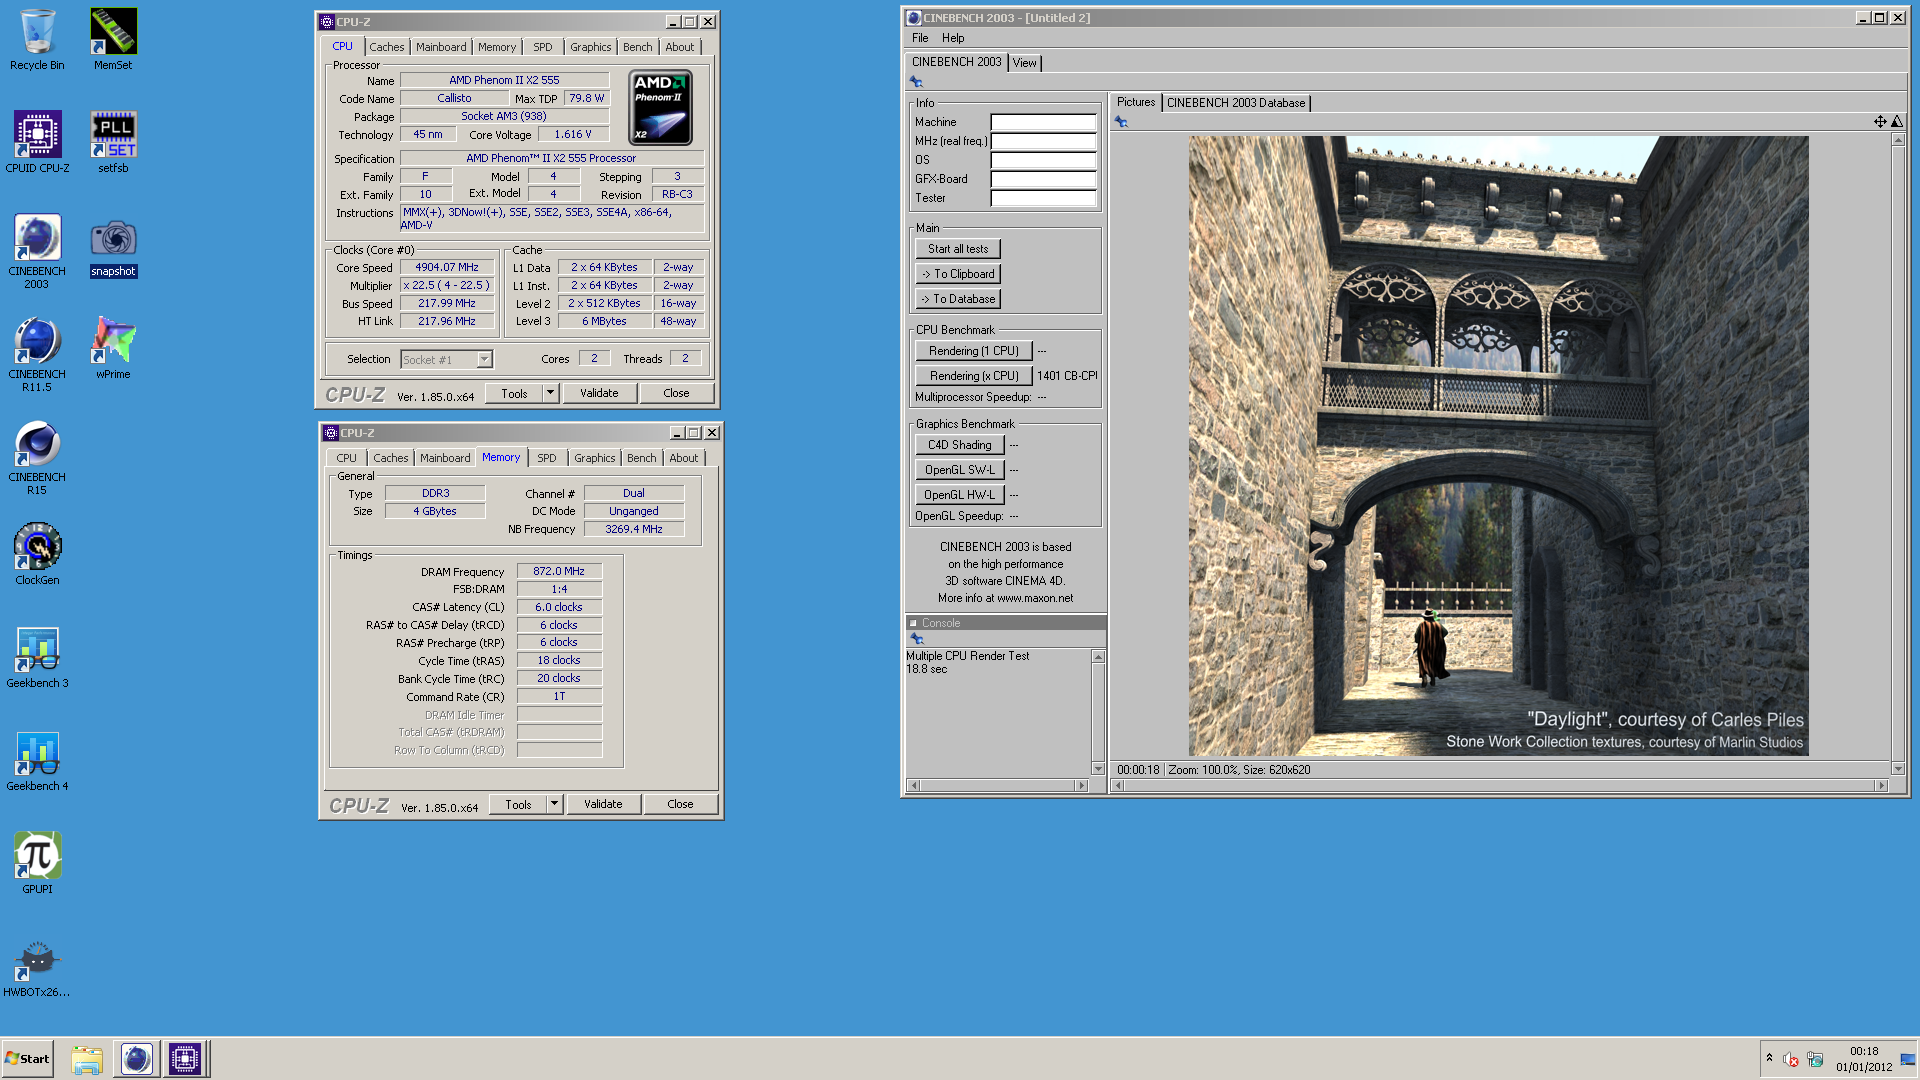Click the pin icon in Pictures panel
The image size is (1920, 1080).
(x=1121, y=122)
